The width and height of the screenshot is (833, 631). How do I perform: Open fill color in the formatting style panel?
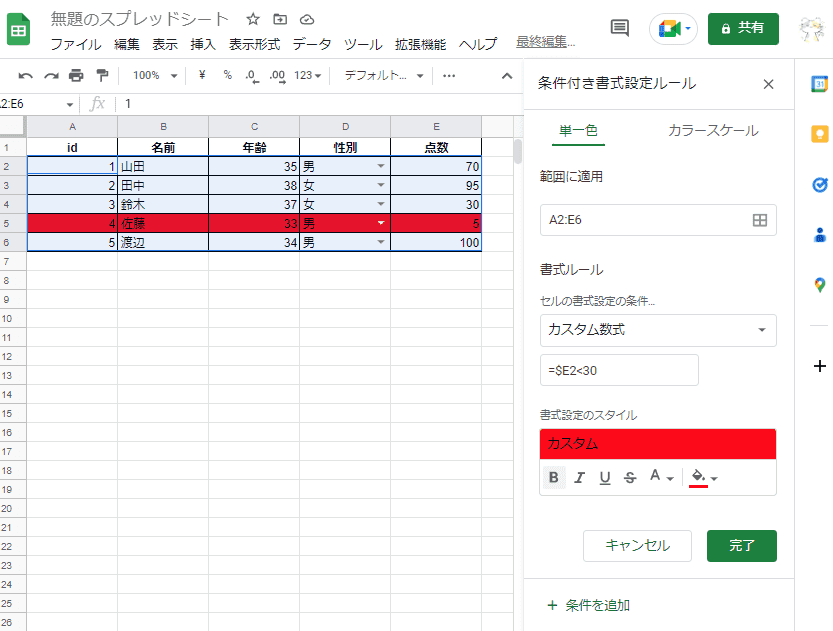pyautogui.click(x=698, y=478)
